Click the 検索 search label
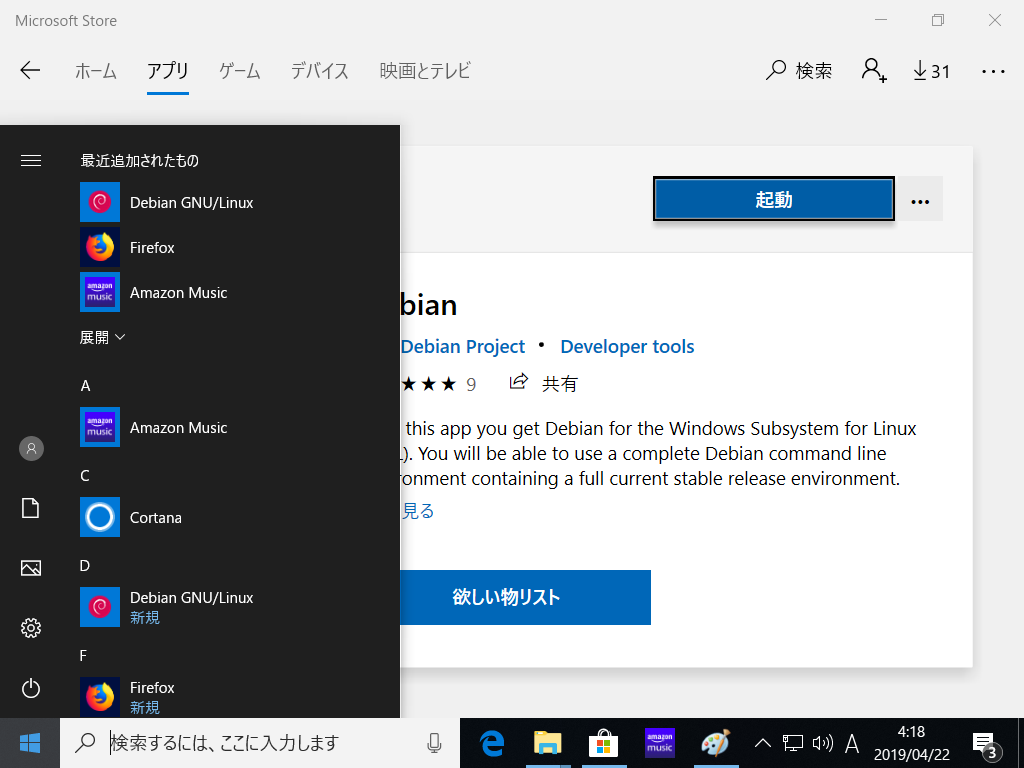The height and width of the screenshot is (768, 1024). (814, 71)
